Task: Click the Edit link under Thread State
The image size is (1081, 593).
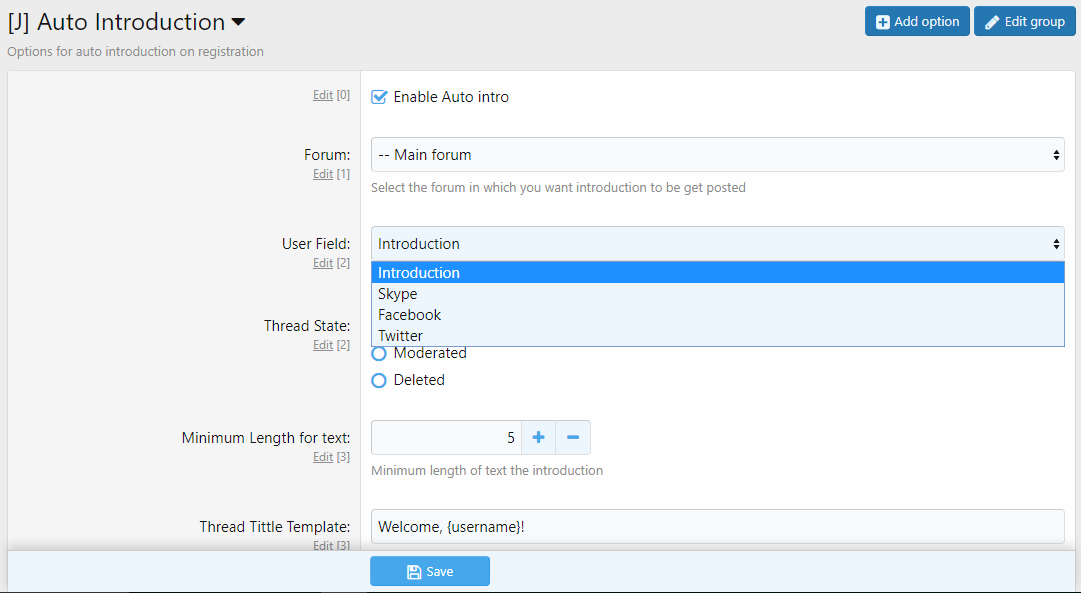Action: click(x=322, y=345)
